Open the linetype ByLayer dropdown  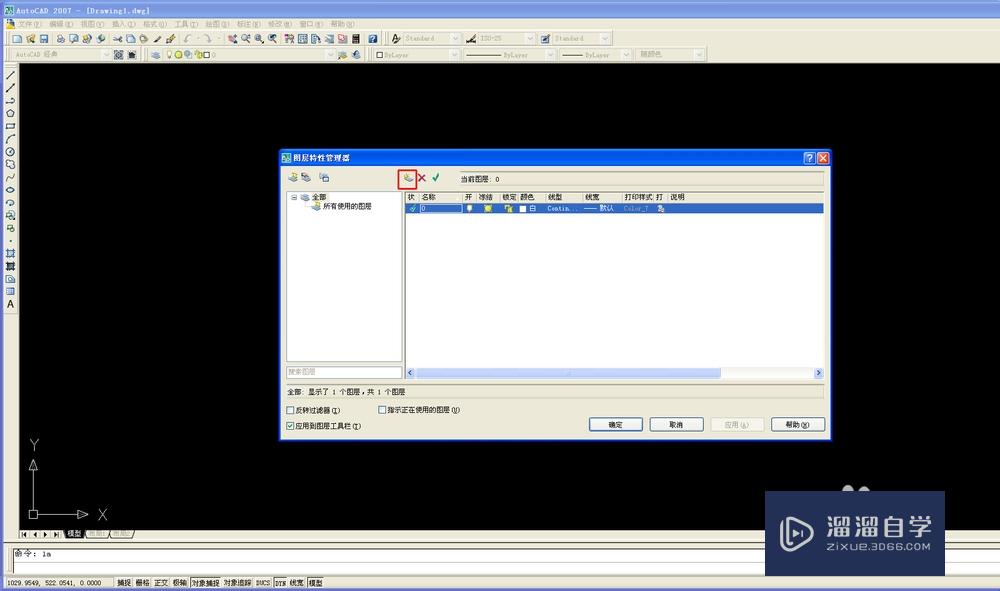pos(550,55)
